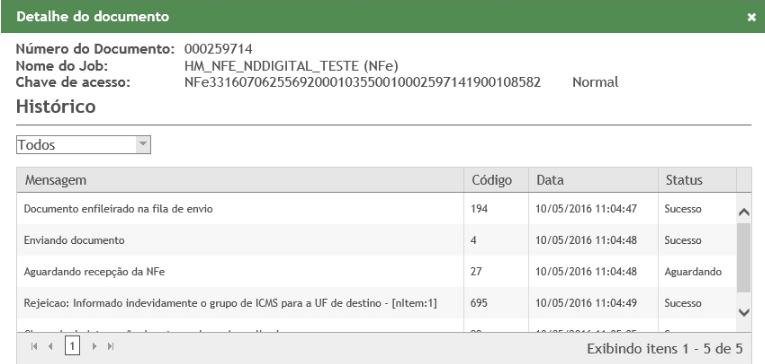
Task: Select the Enviando documento row
Action: pyautogui.click(x=377, y=240)
